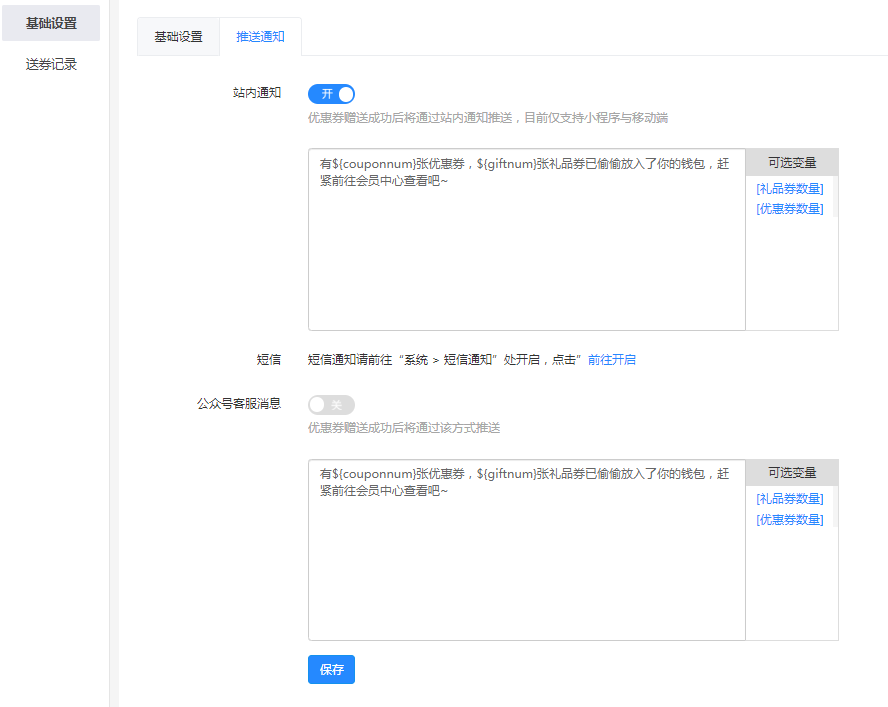Click inside the 站内通知 message text area

click(x=526, y=250)
